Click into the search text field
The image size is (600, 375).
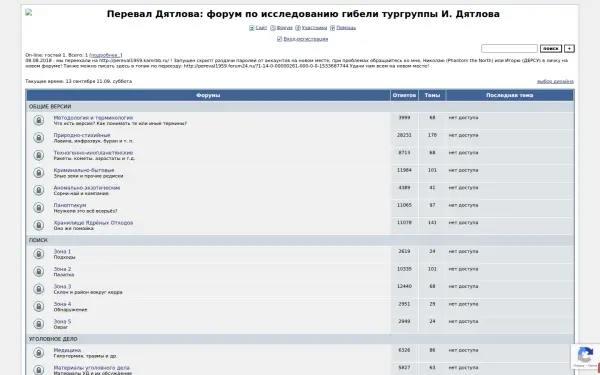509,49
